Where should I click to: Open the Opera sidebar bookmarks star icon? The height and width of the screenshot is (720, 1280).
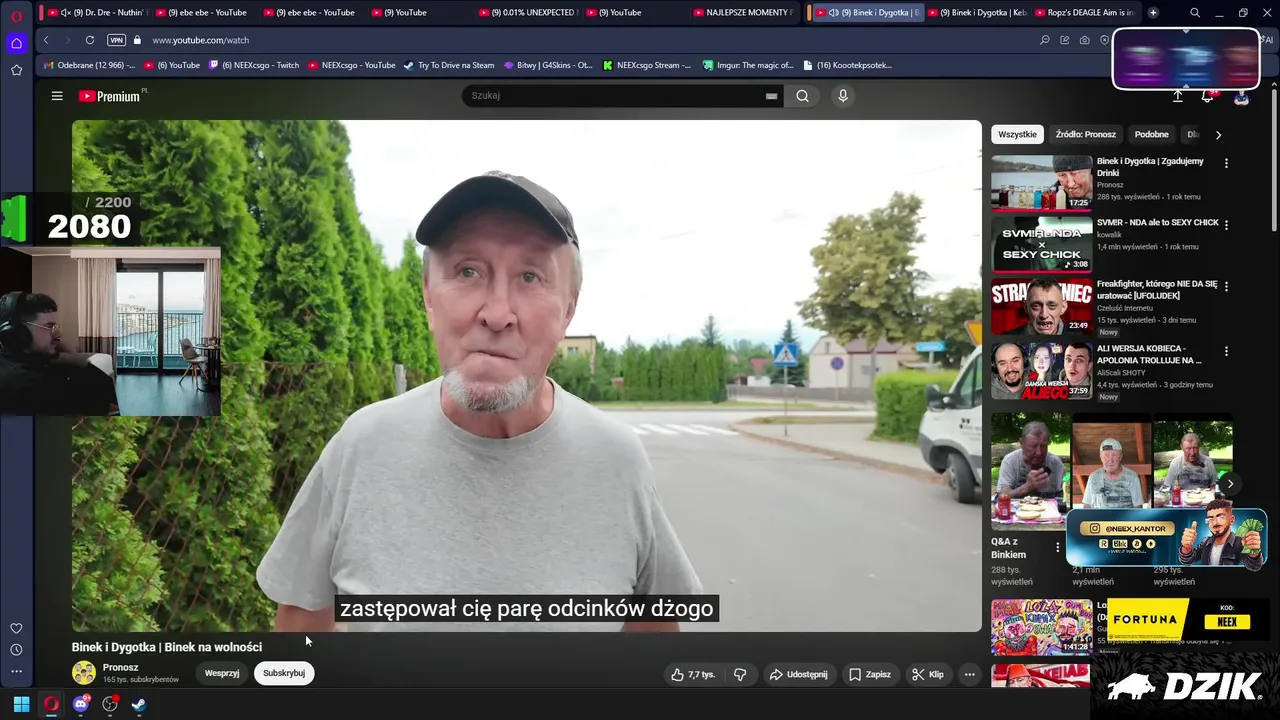(x=16, y=70)
